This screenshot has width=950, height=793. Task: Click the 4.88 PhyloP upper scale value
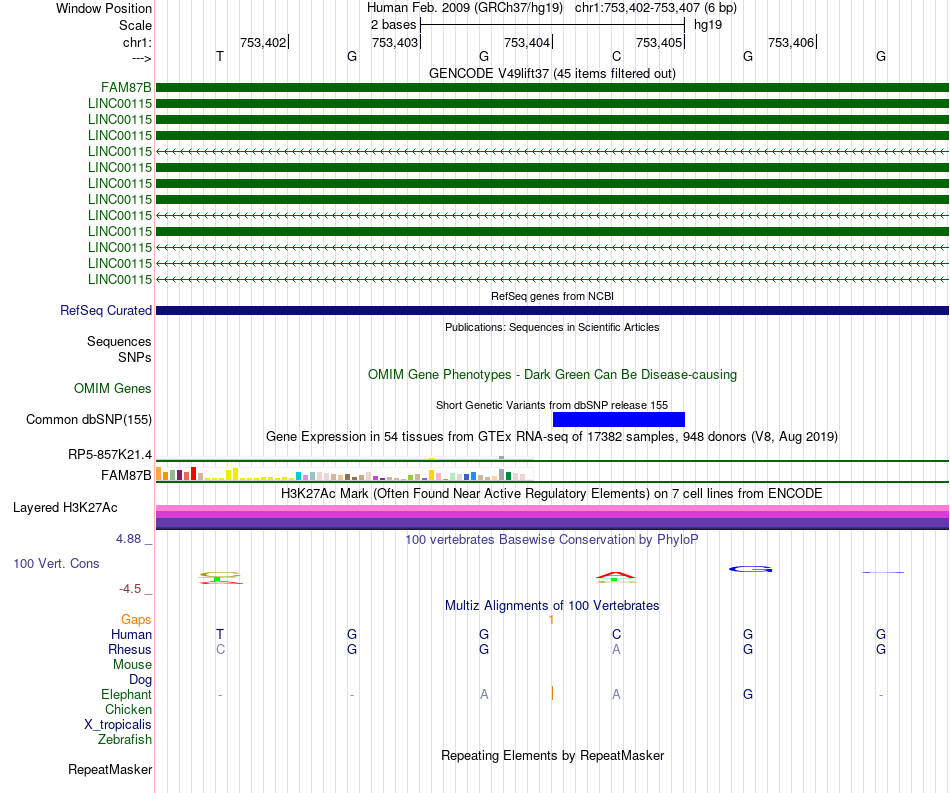(128, 539)
